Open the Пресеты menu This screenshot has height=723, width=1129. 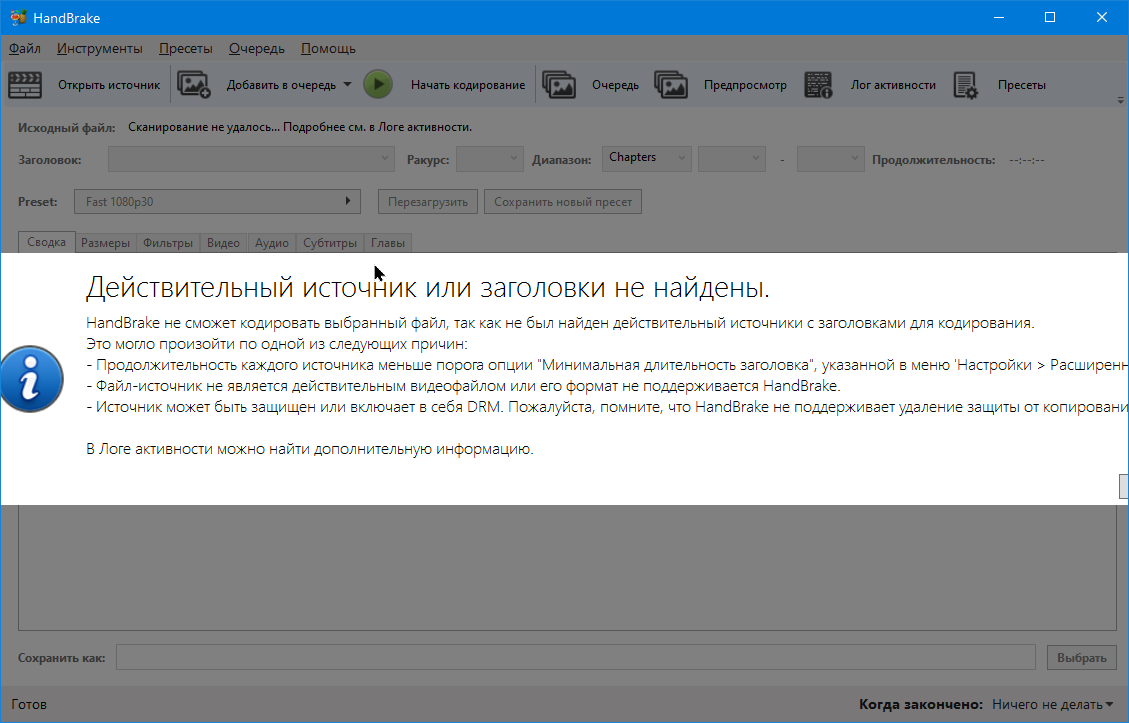click(186, 48)
